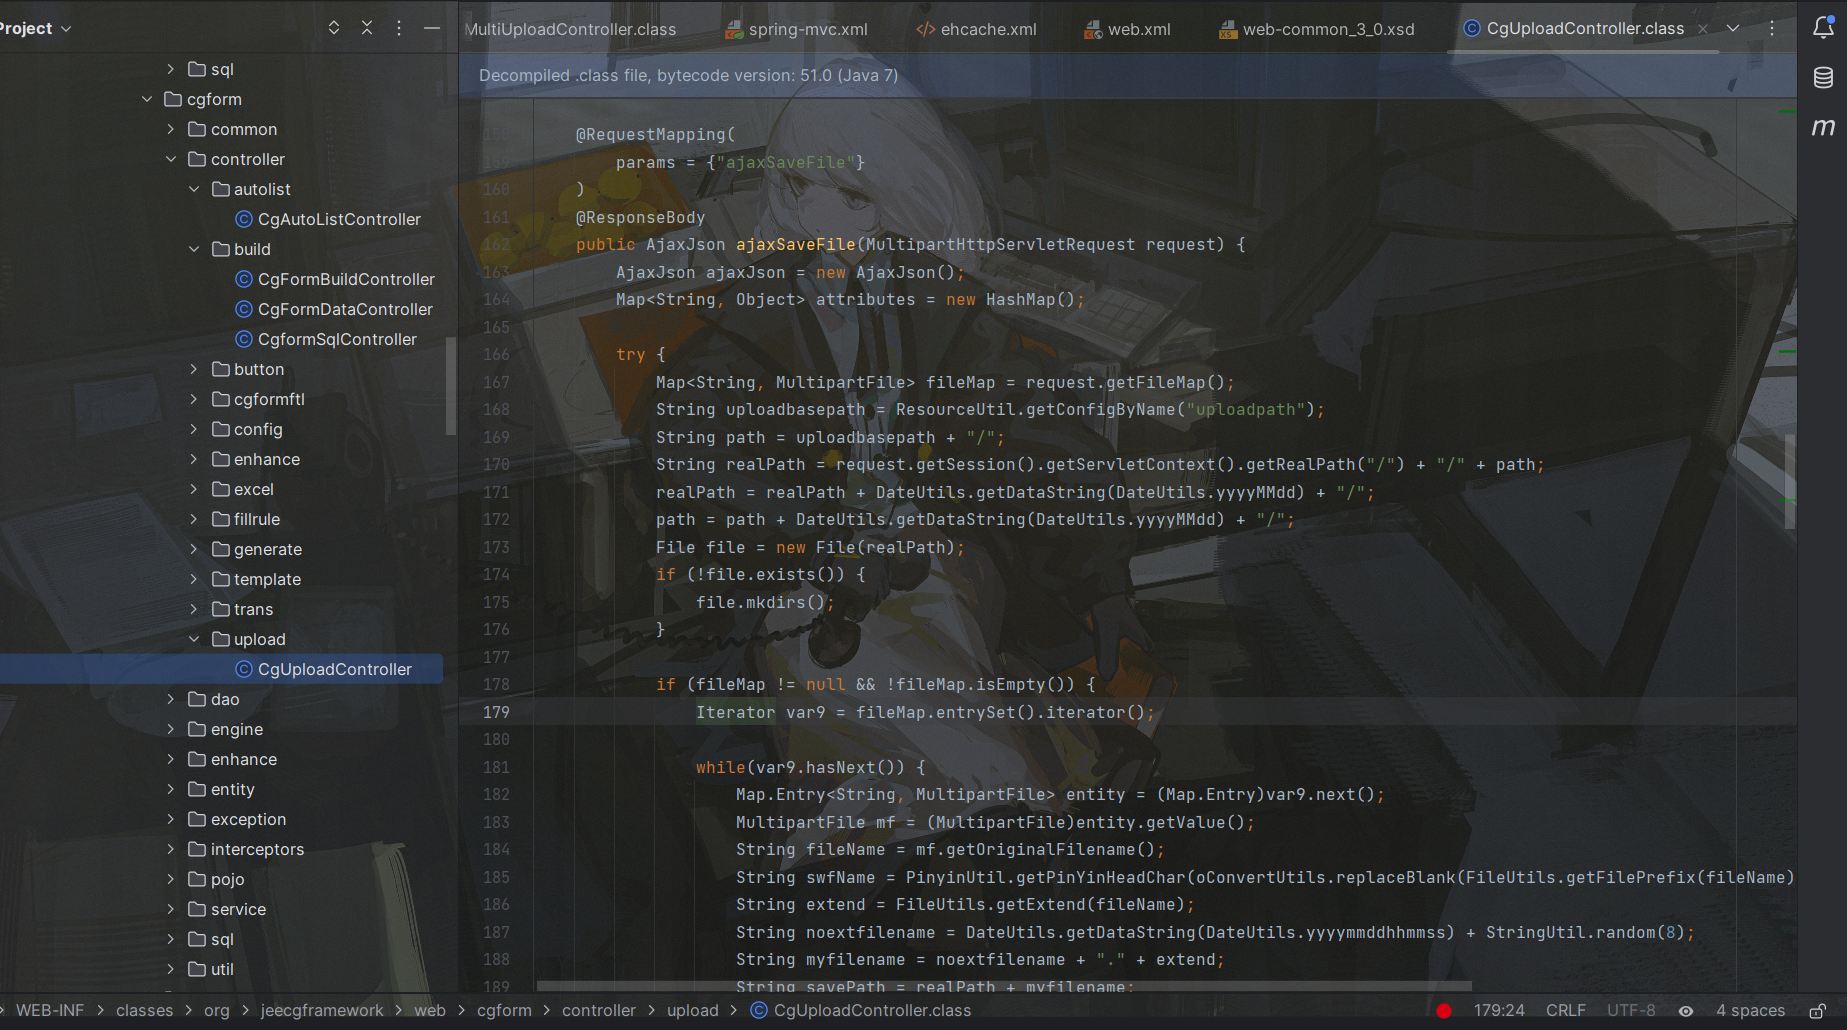Toggle reader mode eye icon in status bar
This screenshot has width=1847, height=1030.
click(x=1686, y=1011)
